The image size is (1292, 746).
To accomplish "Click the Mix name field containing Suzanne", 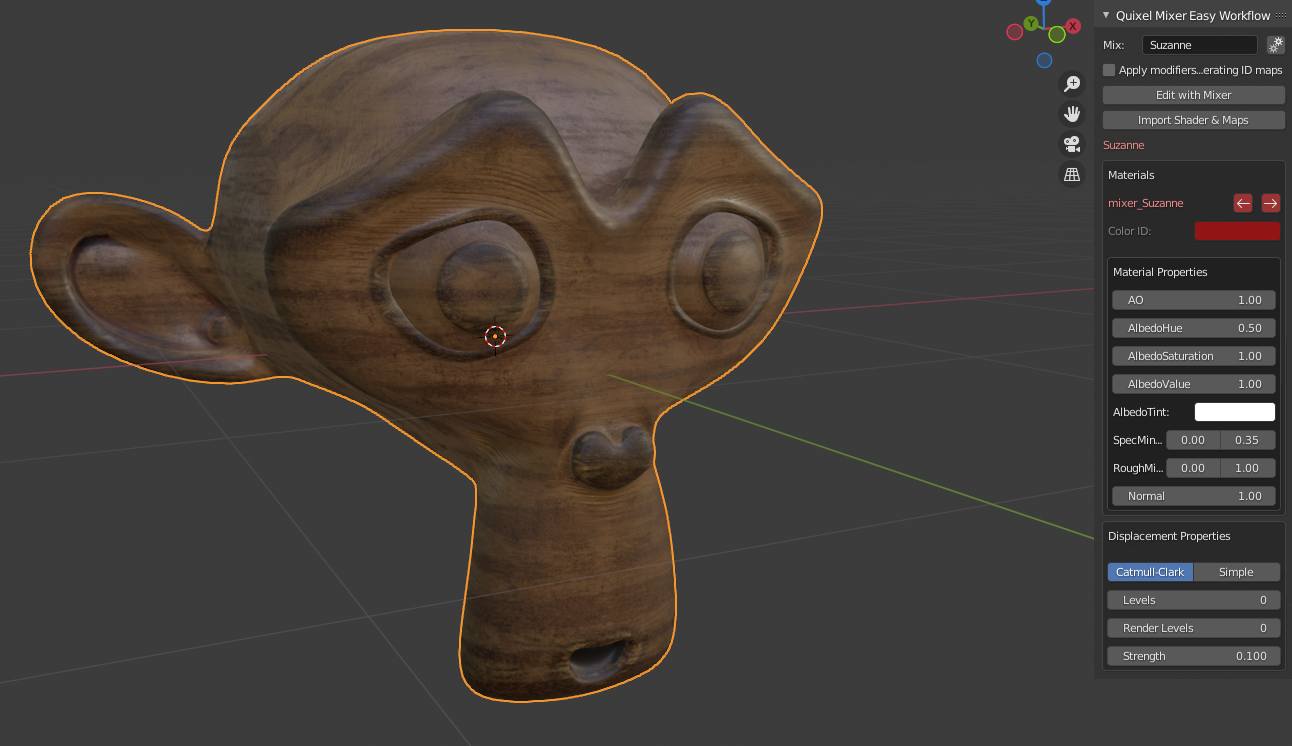I will coord(1200,45).
